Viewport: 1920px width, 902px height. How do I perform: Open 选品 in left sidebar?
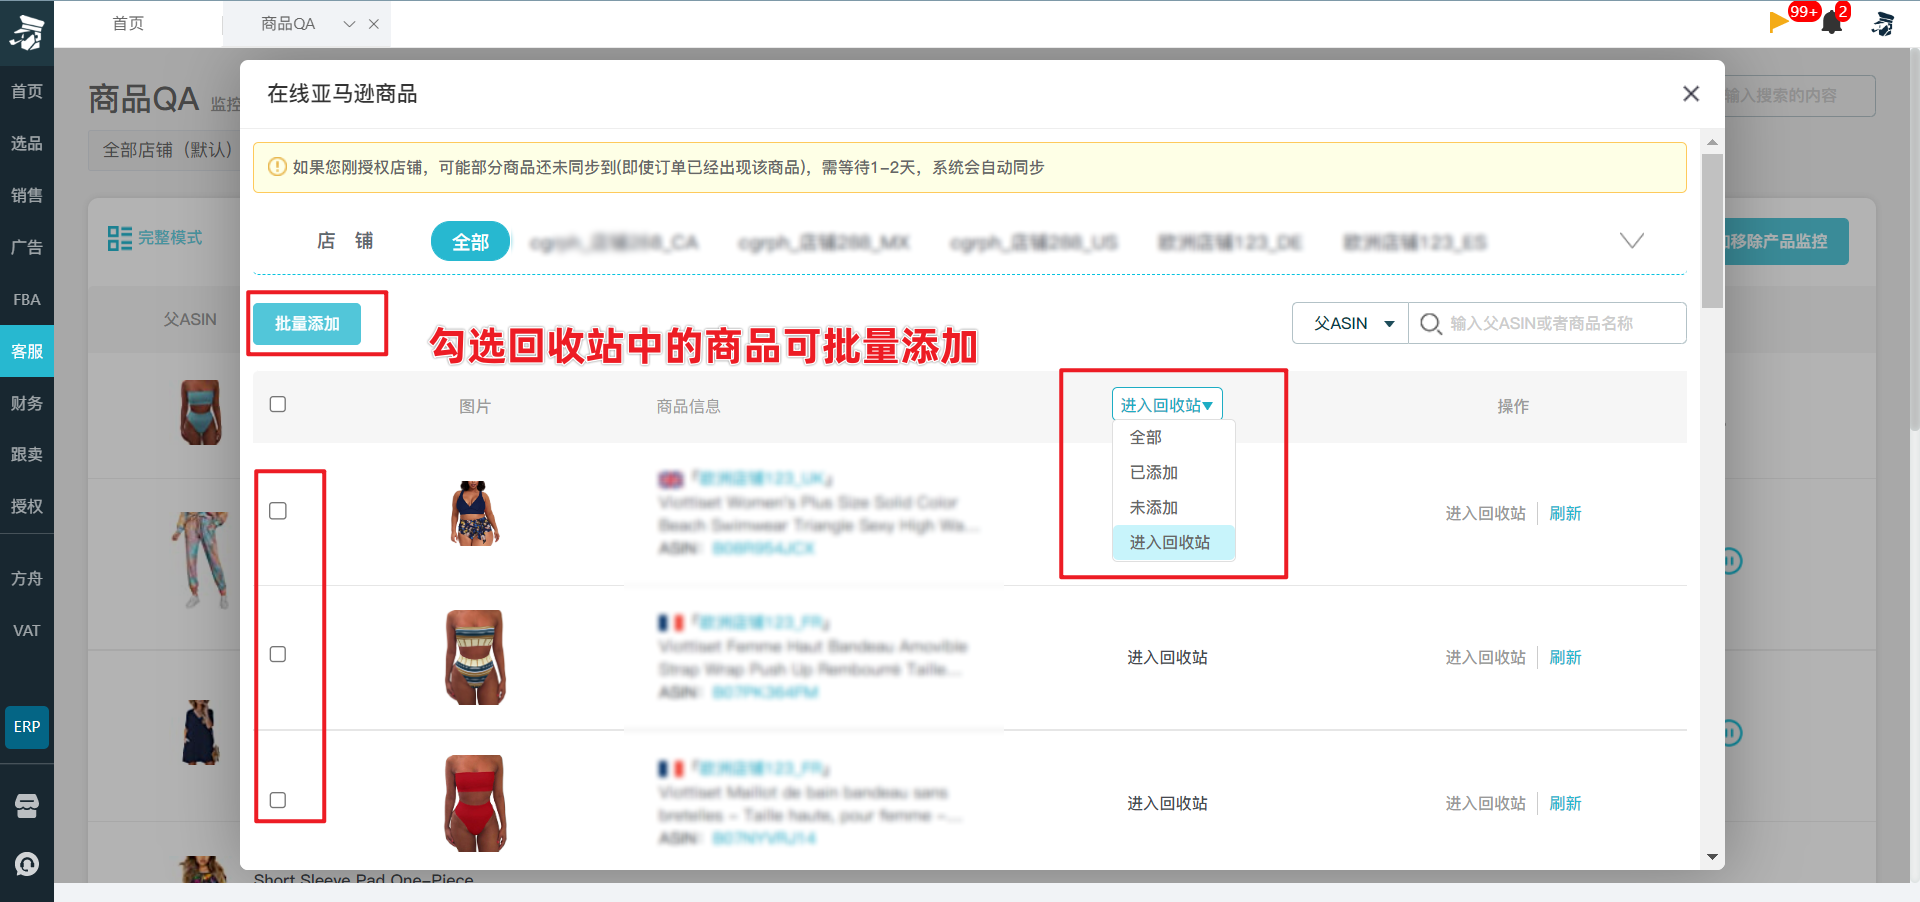tap(27, 144)
